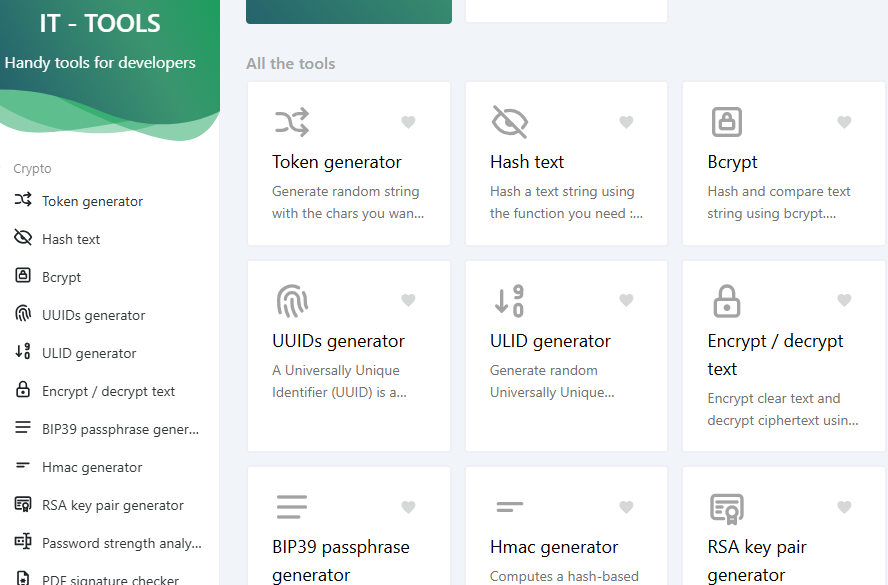Click the IT - TOOLS header title
The height and width of the screenshot is (585, 888).
[100, 24]
